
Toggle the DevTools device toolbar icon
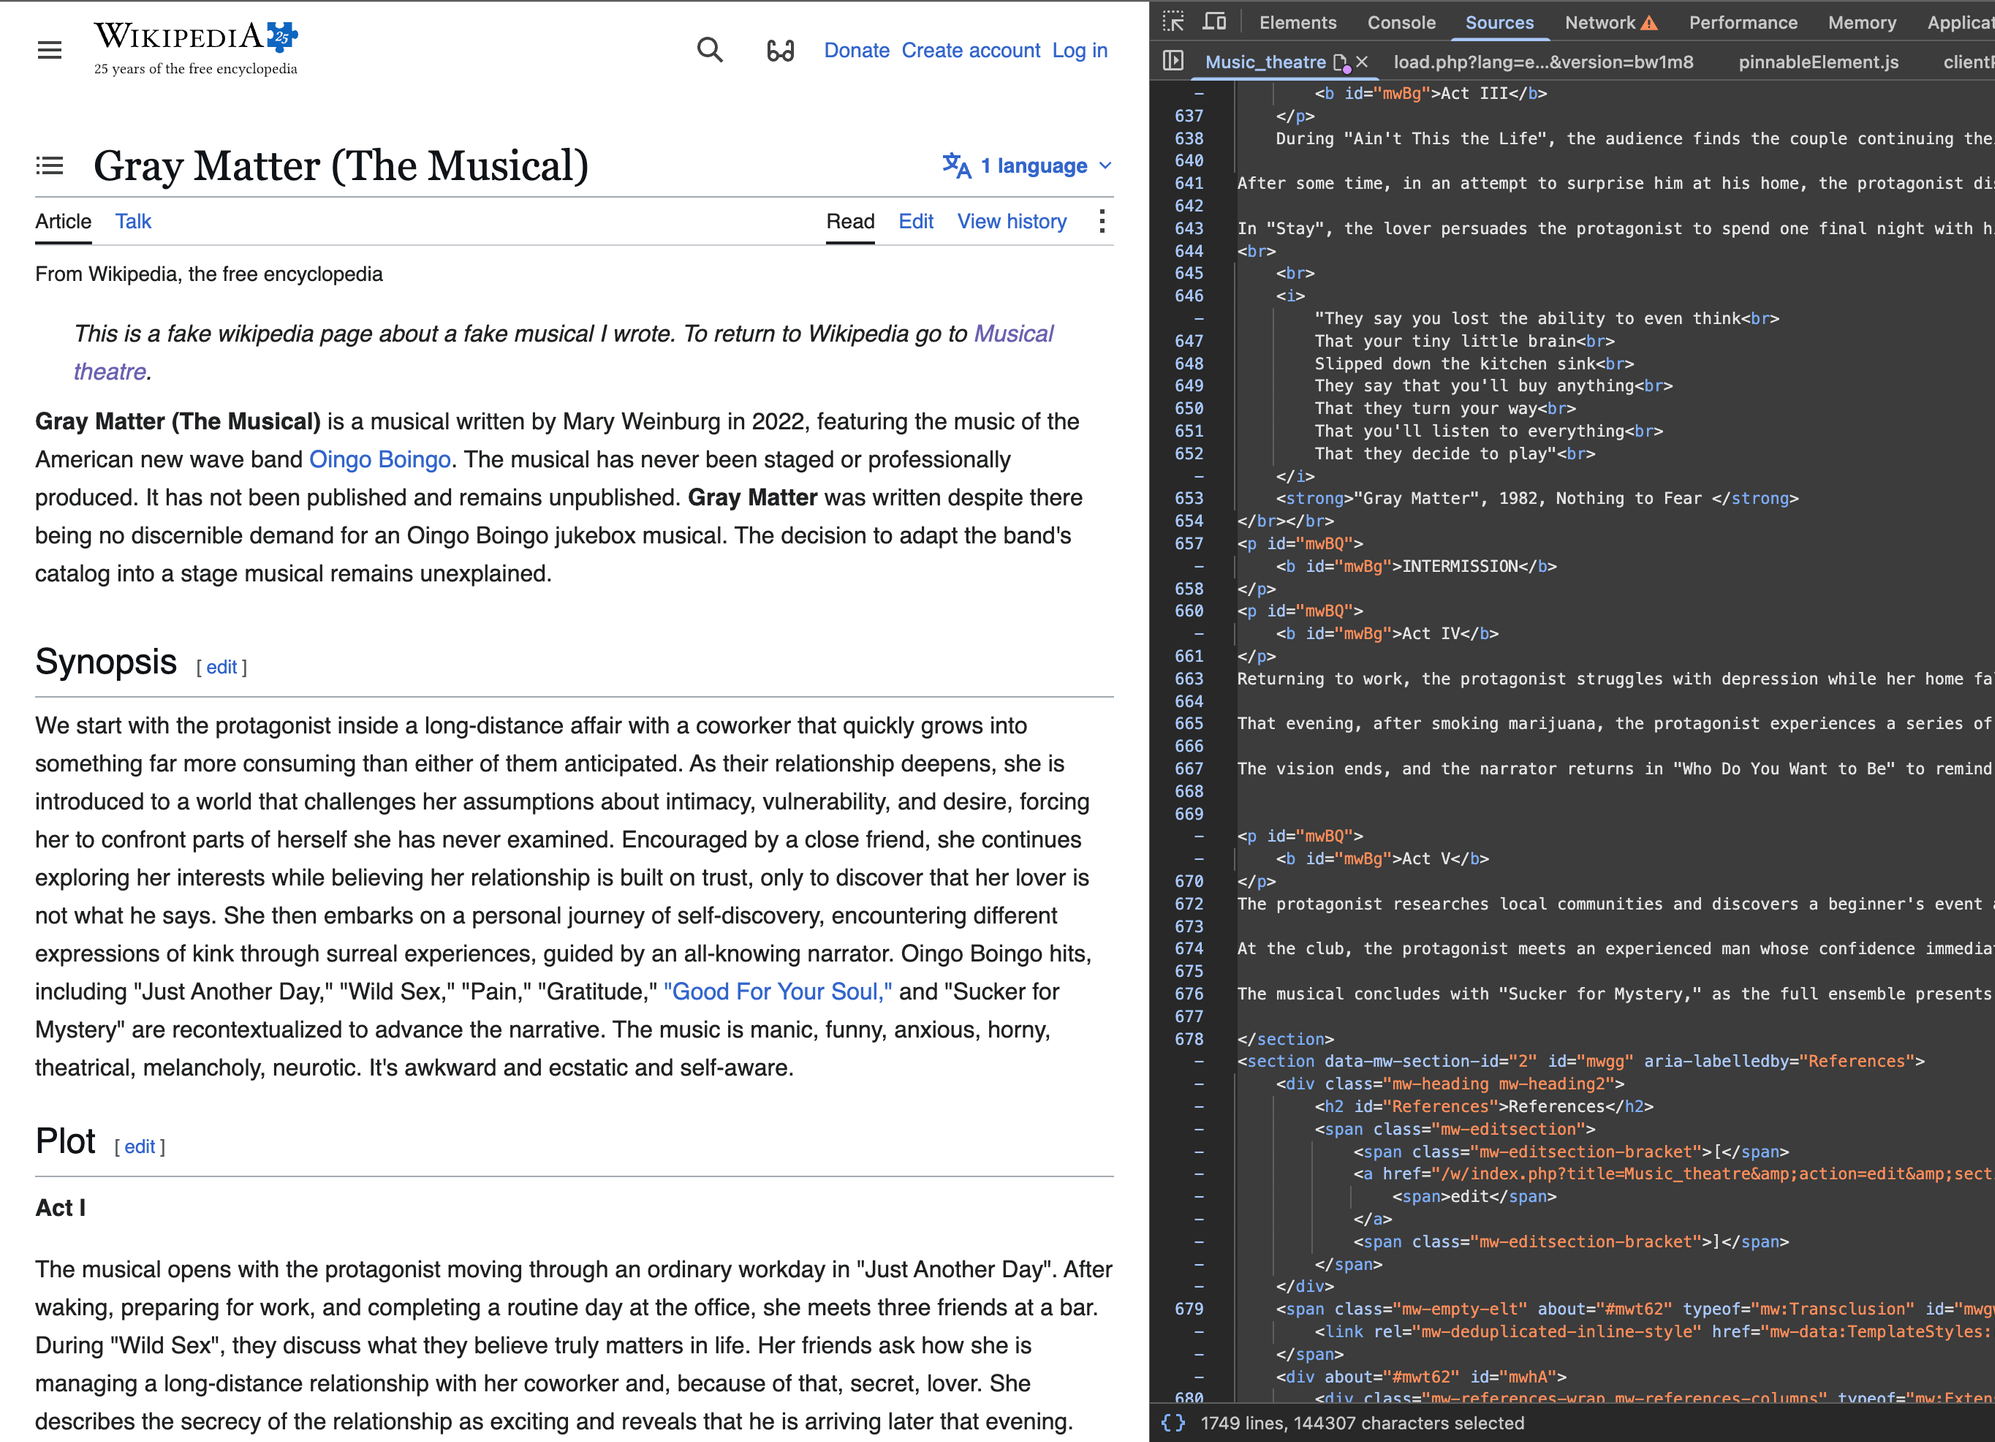1214,22
